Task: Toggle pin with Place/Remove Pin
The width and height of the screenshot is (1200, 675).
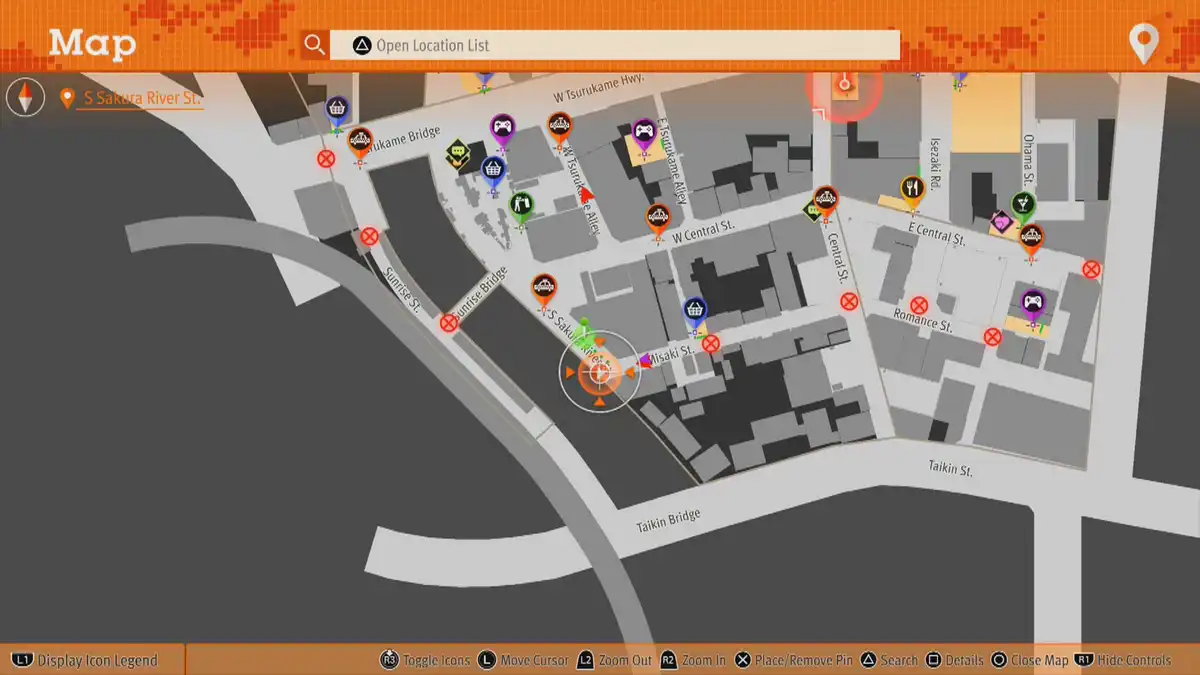Action: tap(796, 660)
